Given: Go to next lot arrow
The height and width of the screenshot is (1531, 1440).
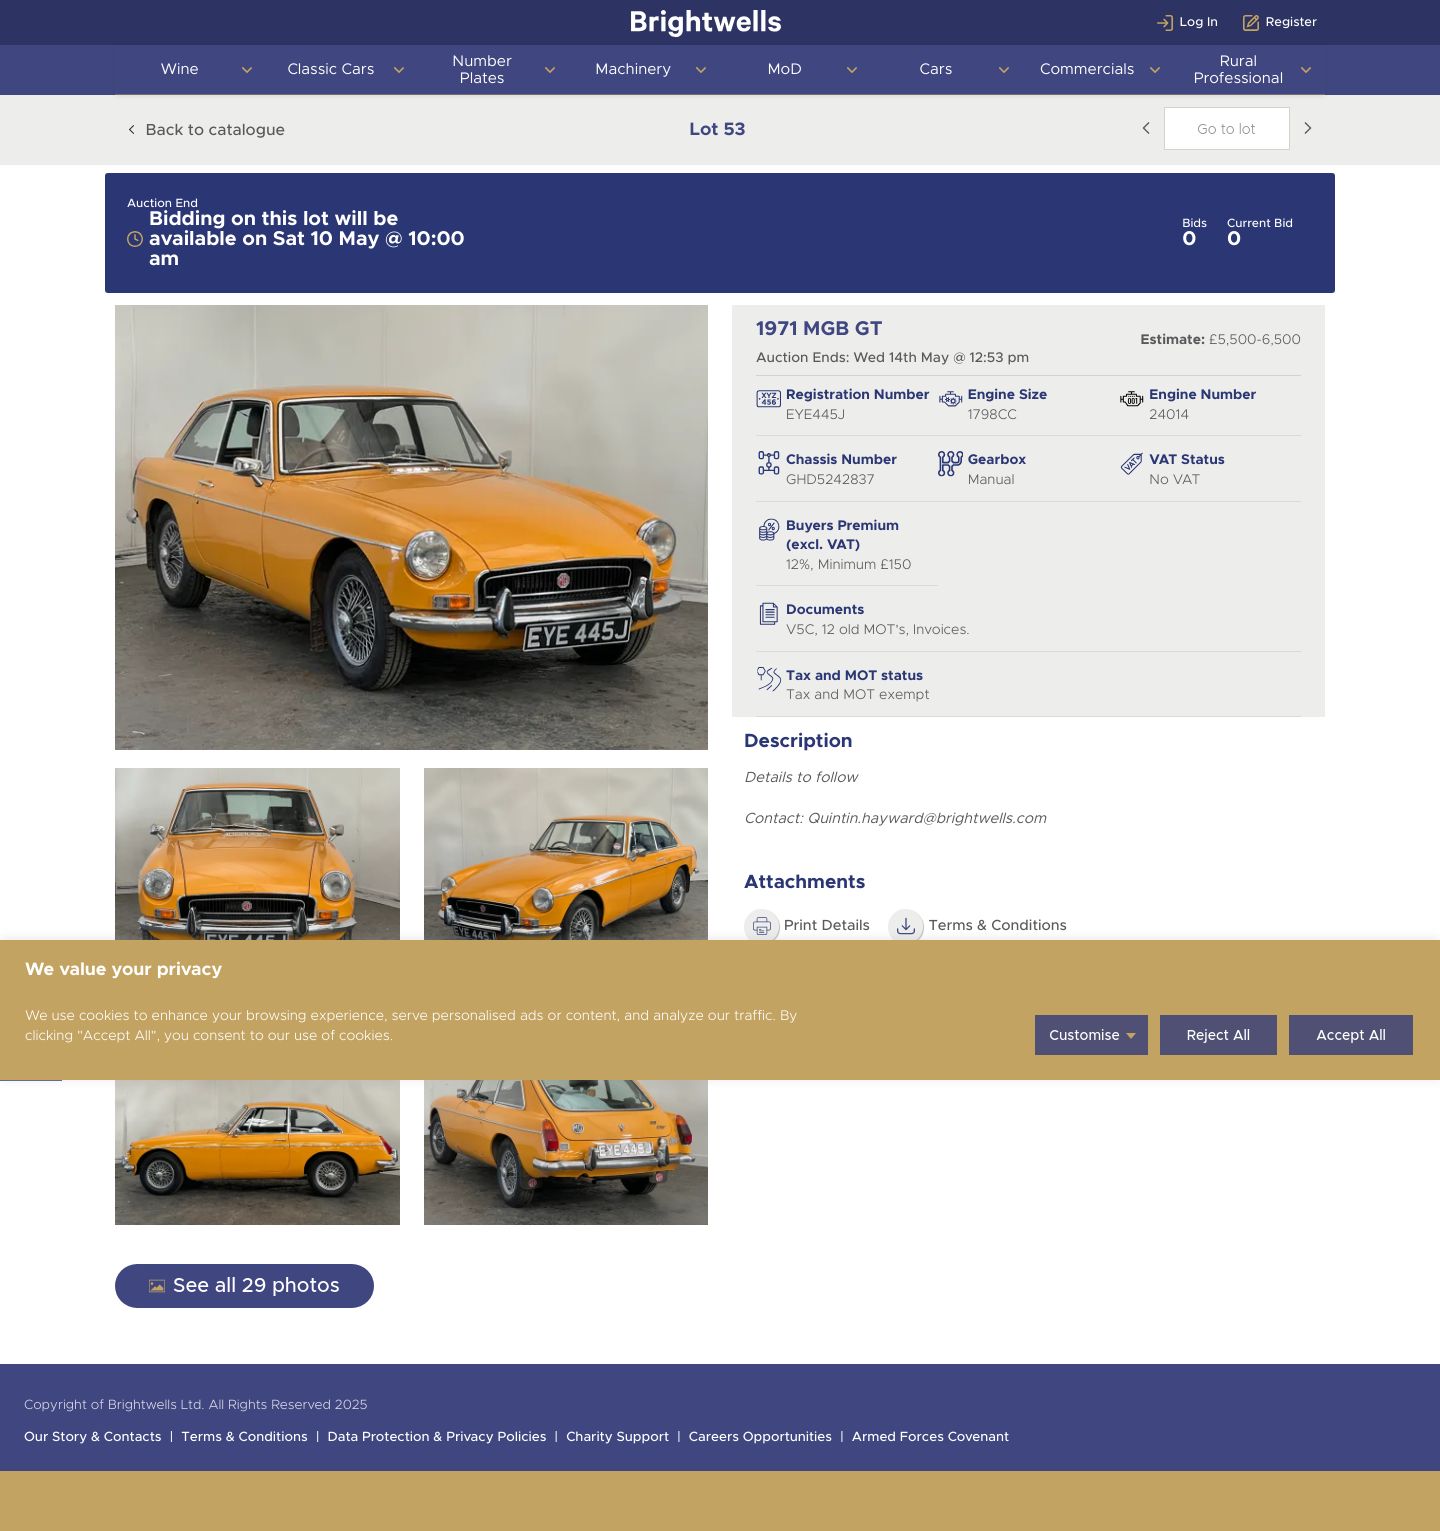Looking at the screenshot, I should tap(1307, 128).
